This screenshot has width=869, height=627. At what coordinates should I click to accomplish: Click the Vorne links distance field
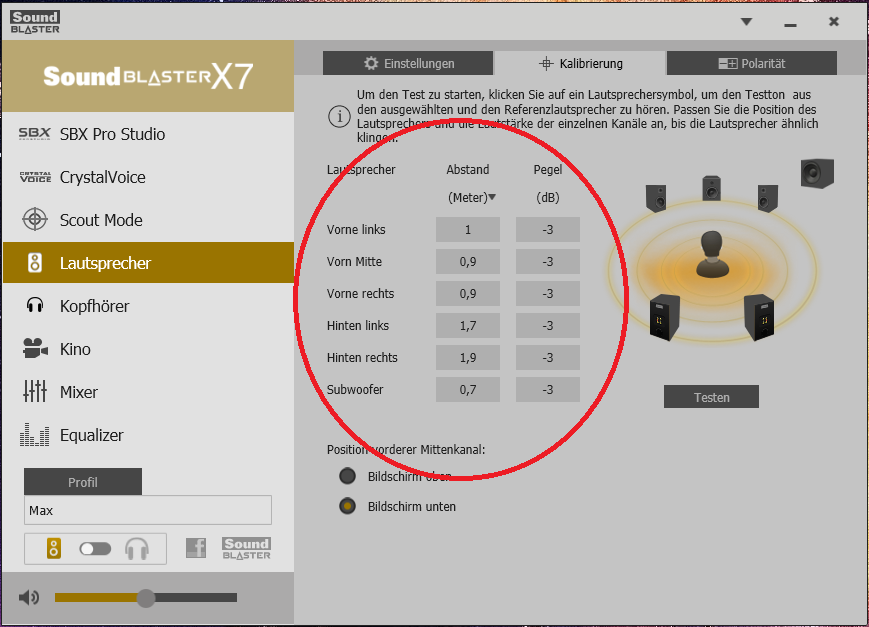click(468, 230)
